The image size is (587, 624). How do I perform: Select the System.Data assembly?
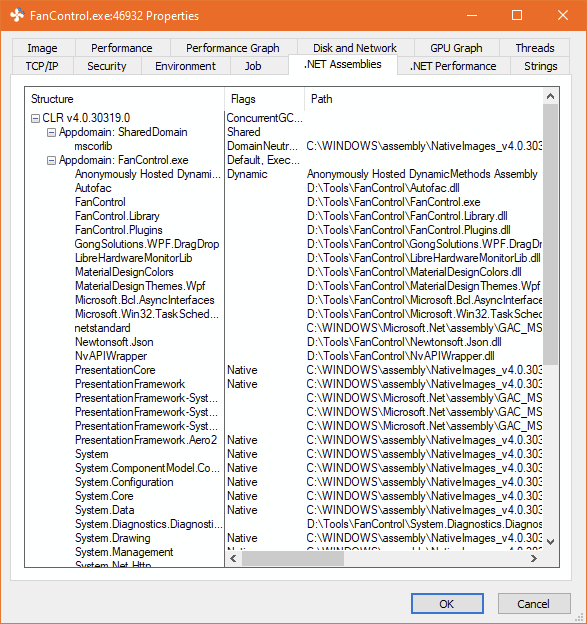[x=105, y=510]
